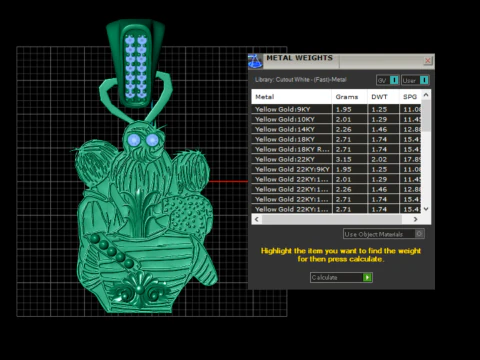The width and height of the screenshot is (480, 360).
Task: Select Yellow Gold 22KY:1... row with 2.01 grams
Action: click(336, 179)
